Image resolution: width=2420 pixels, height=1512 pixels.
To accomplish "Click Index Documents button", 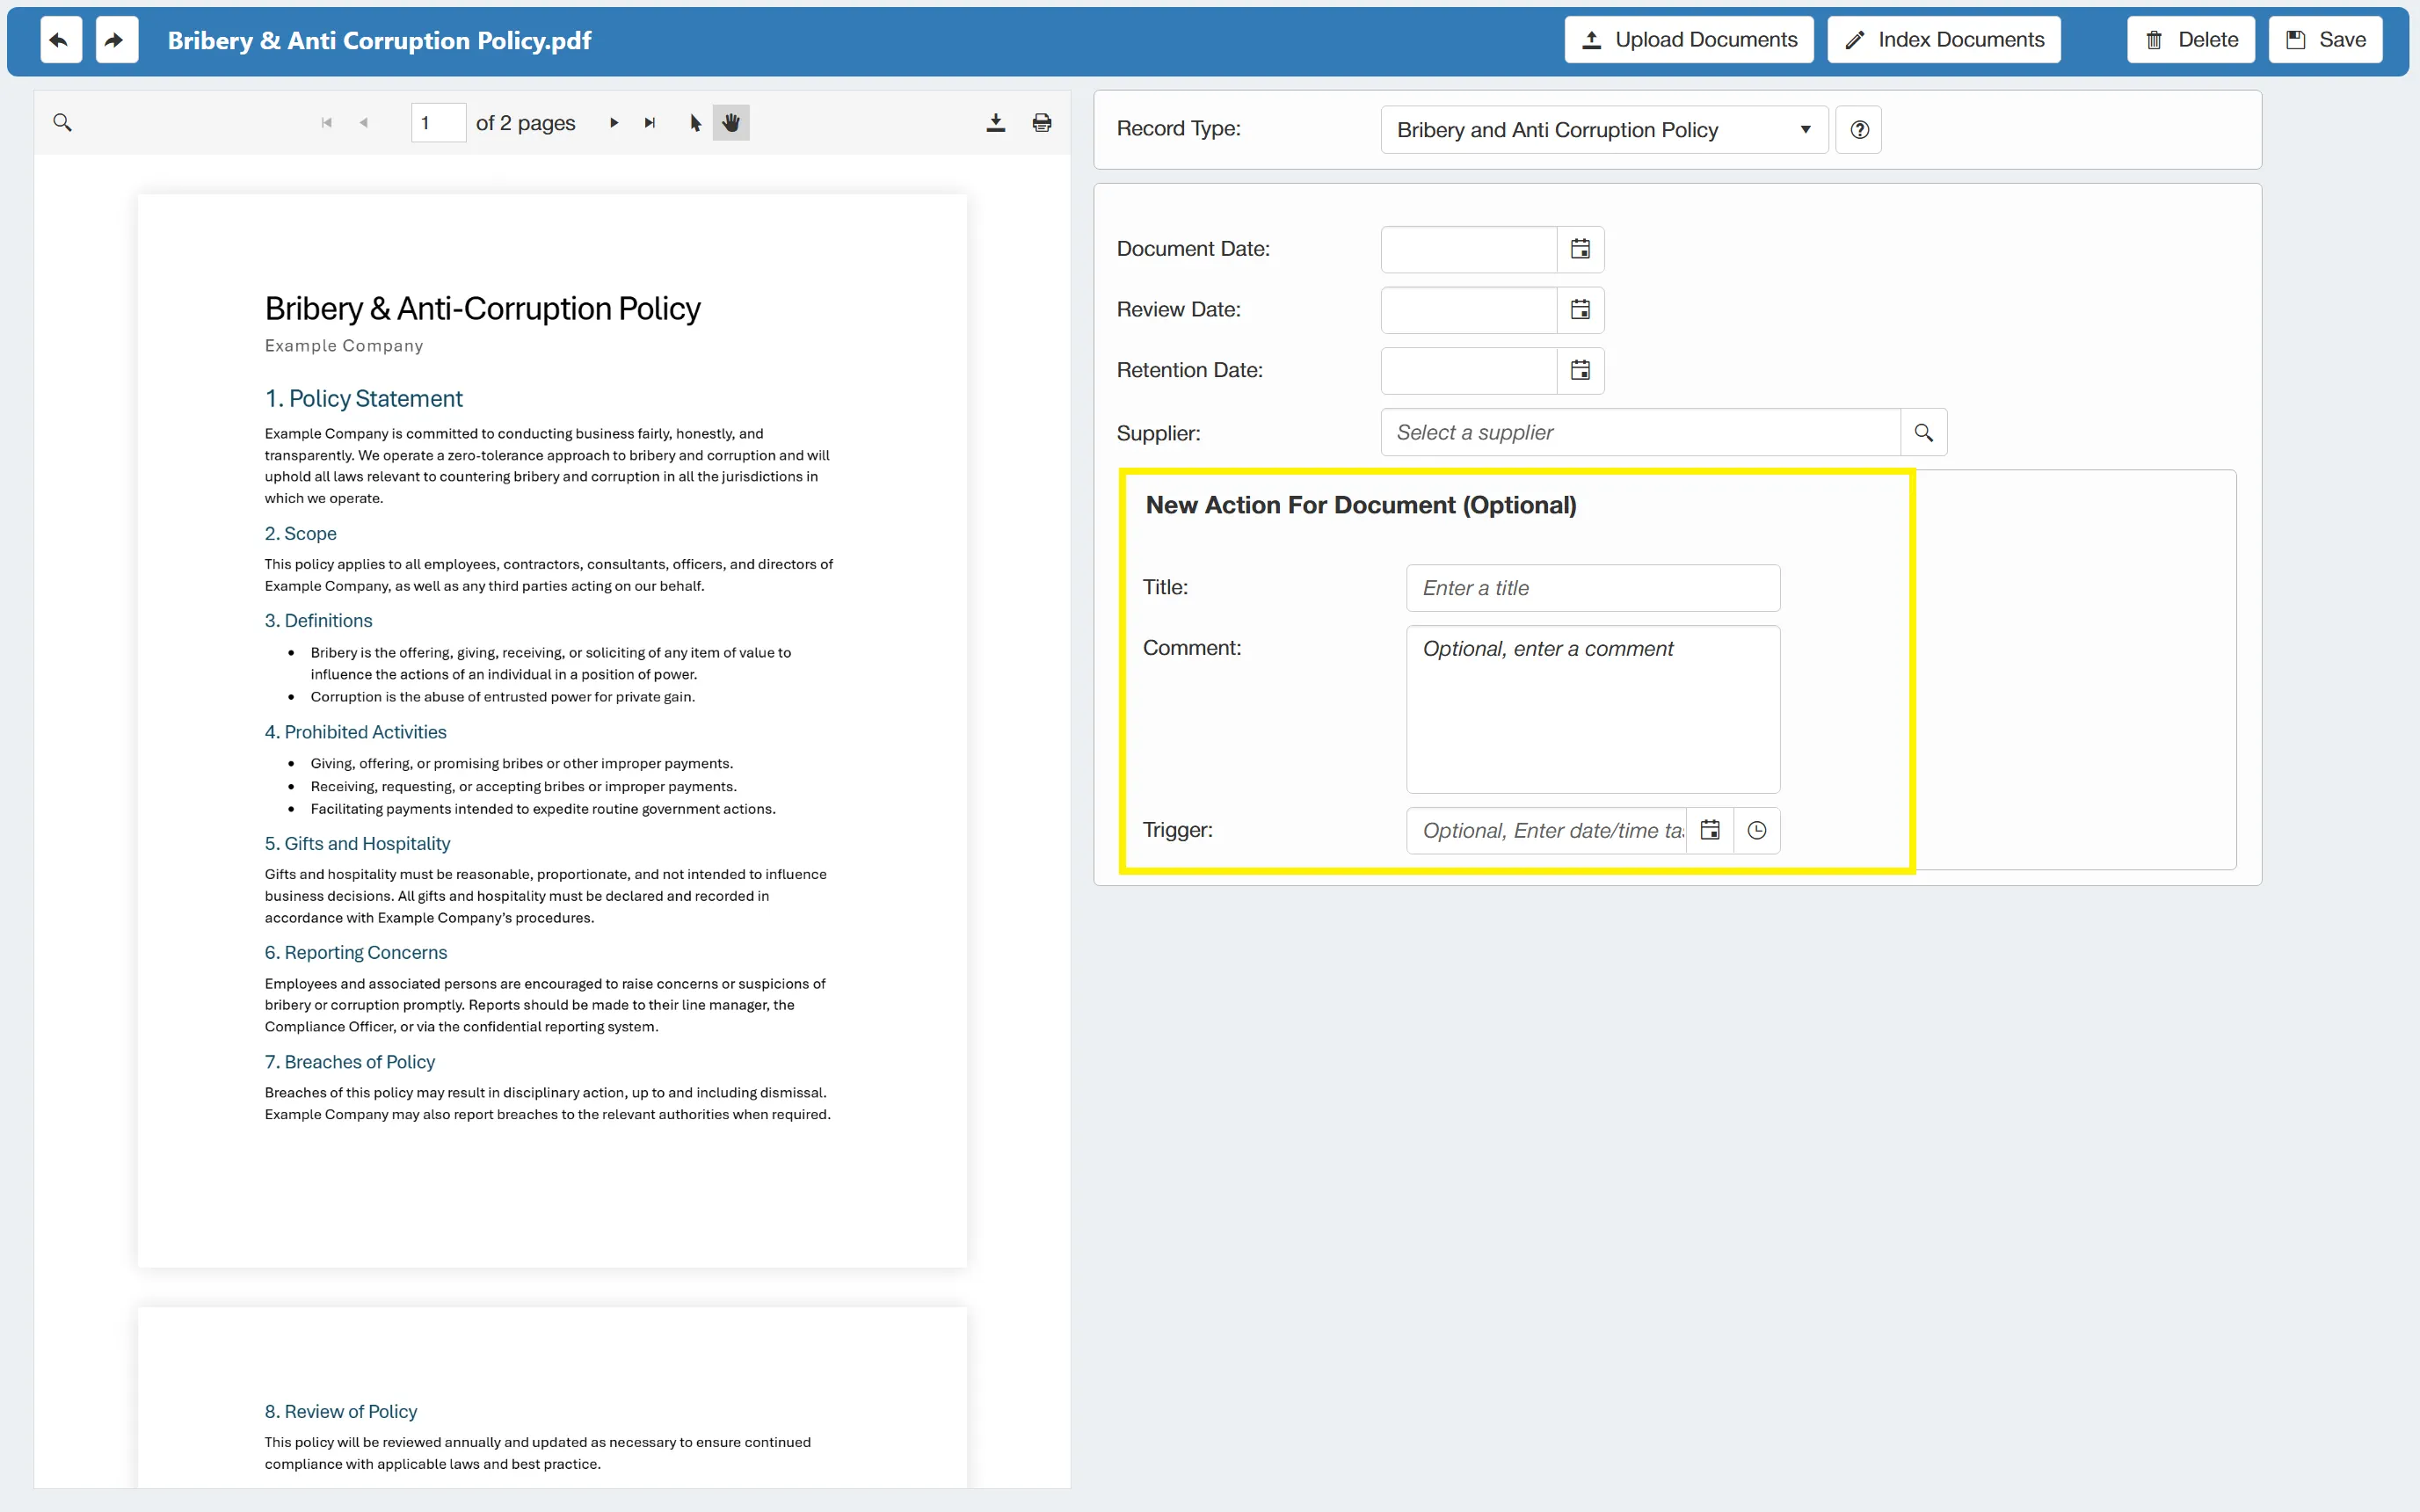I will point(1944,40).
